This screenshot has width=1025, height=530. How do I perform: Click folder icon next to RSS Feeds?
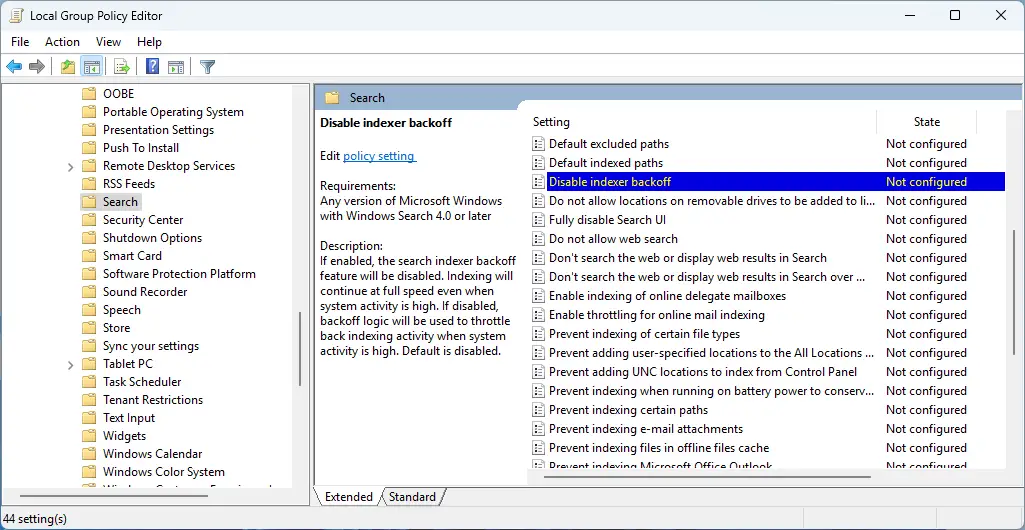[x=89, y=184]
